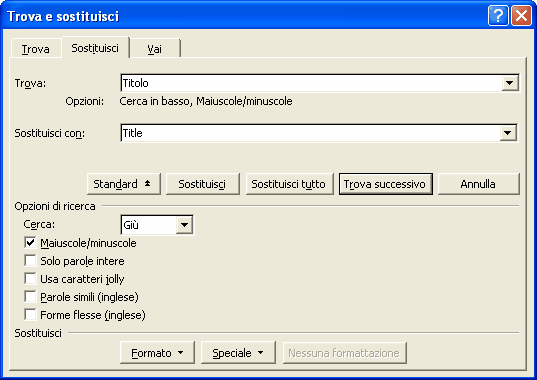
Task: Switch to the Trova tab
Action: click(36, 49)
